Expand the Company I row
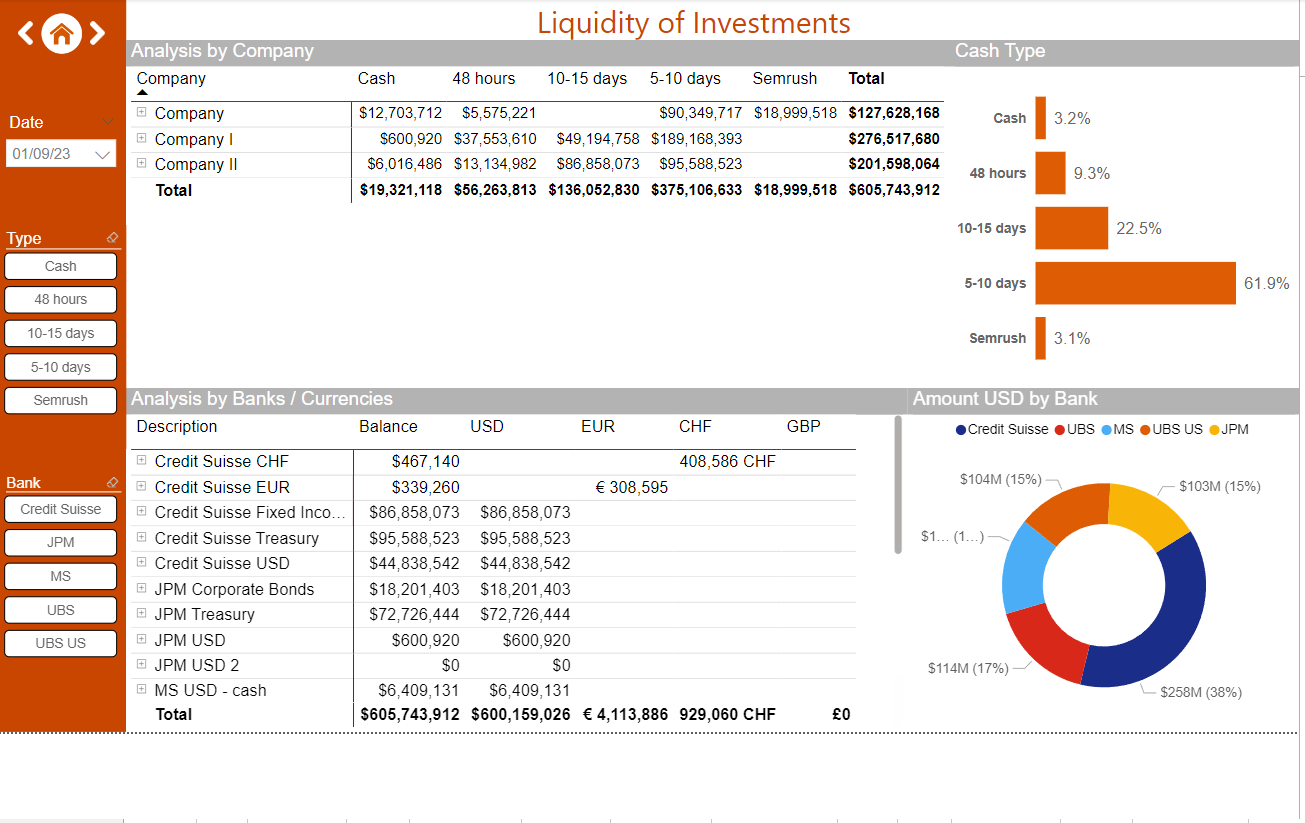Viewport: 1305px width, 823px height. coord(142,137)
